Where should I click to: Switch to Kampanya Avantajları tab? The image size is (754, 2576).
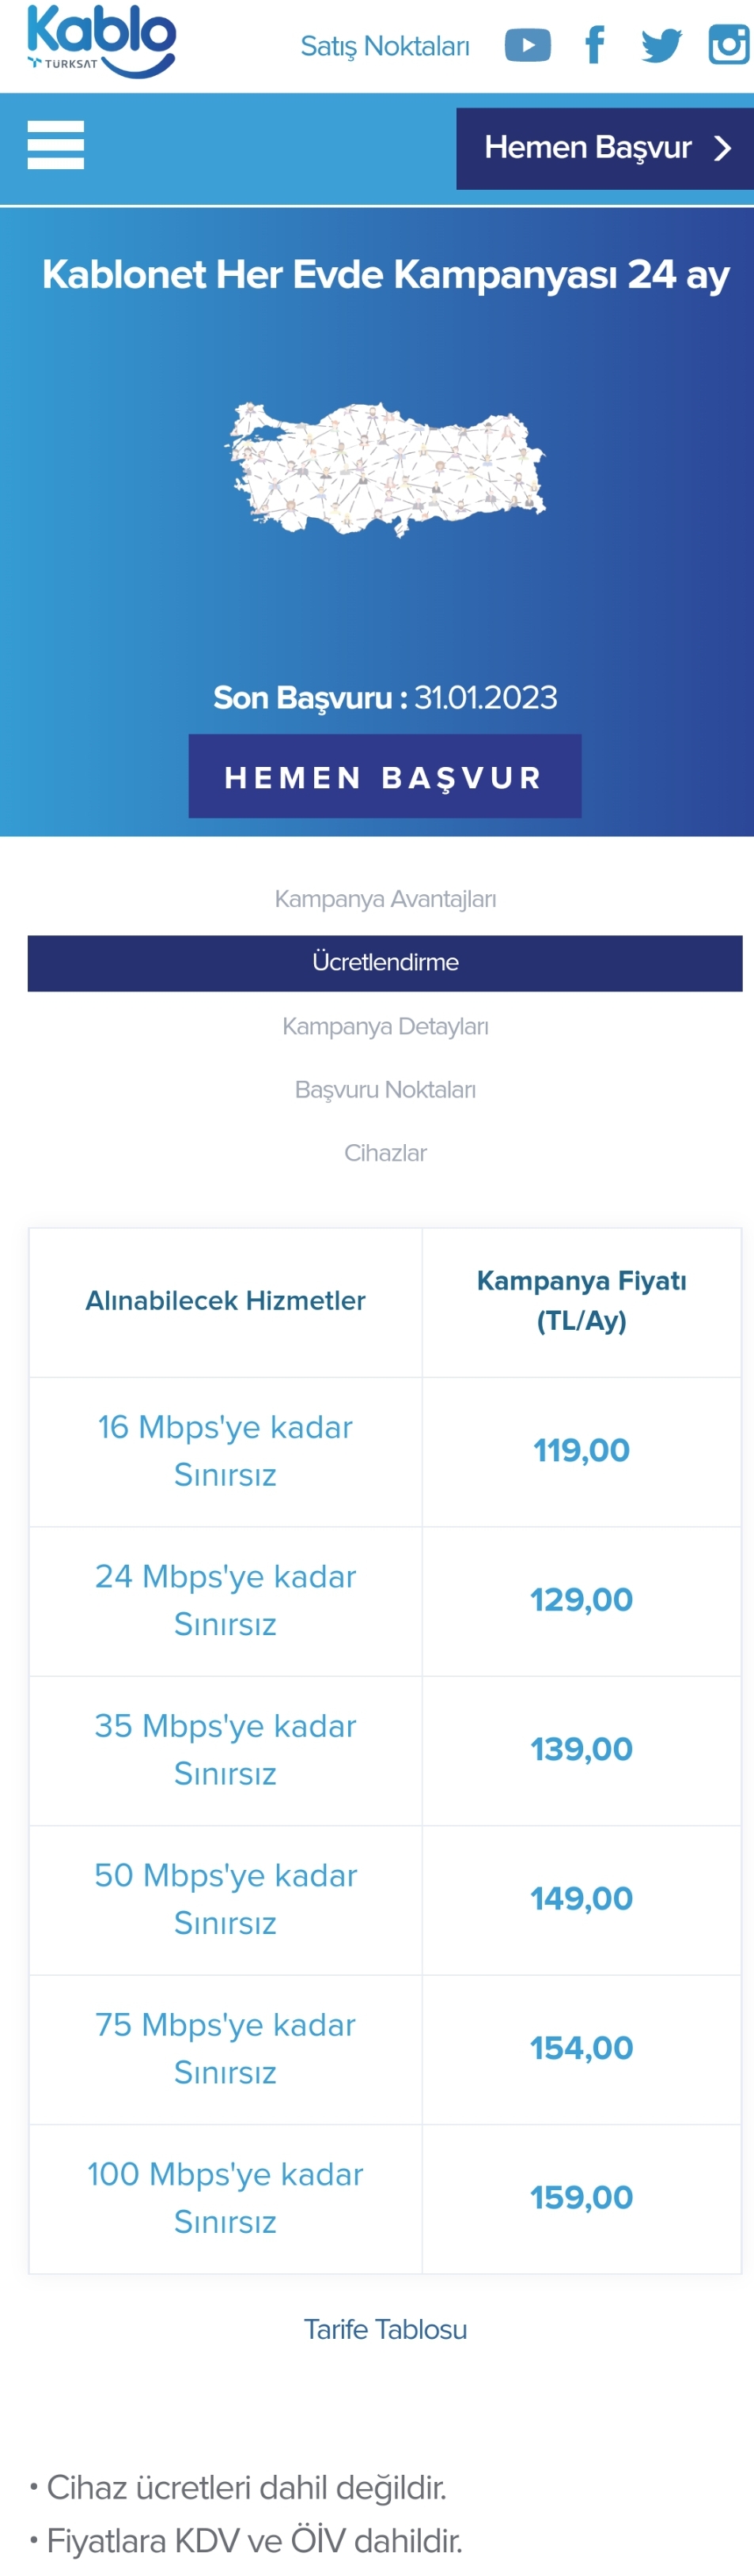click(385, 899)
